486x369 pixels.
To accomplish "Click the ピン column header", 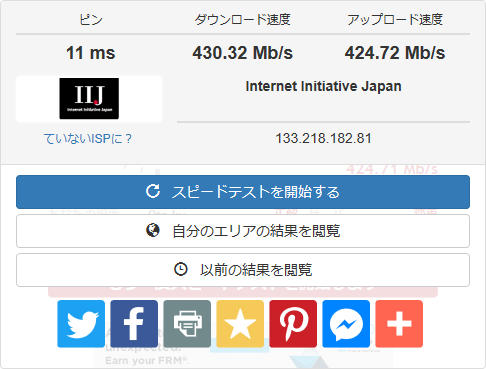I will (x=91, y=19).
